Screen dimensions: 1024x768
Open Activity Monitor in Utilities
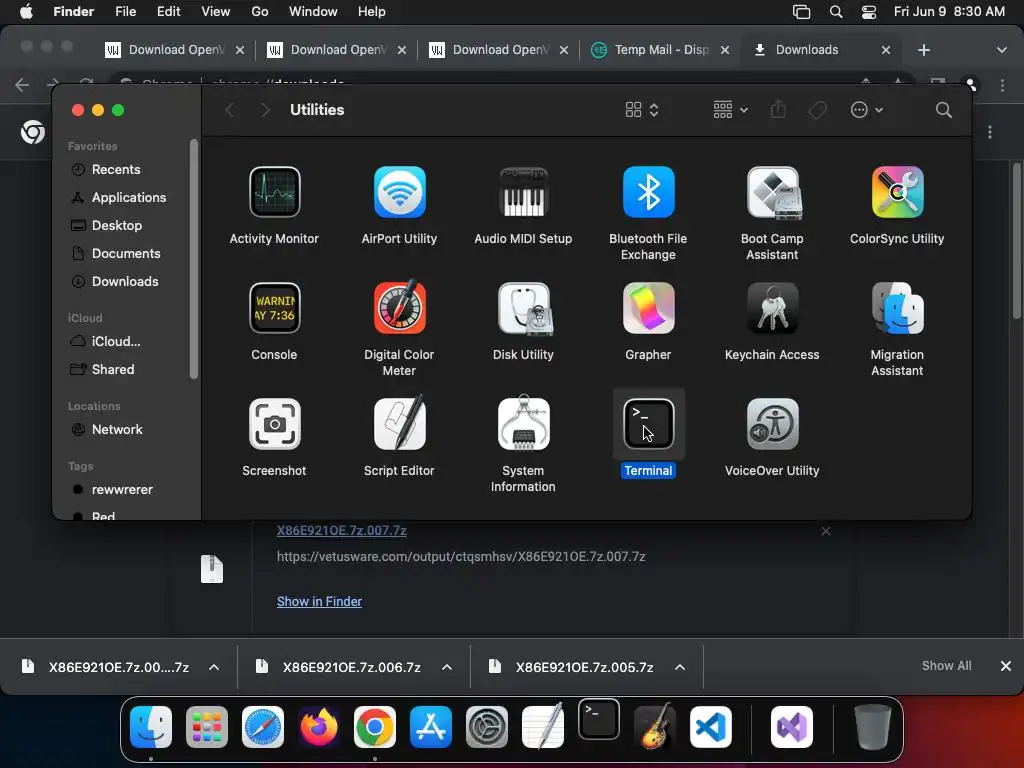[274, 192]
